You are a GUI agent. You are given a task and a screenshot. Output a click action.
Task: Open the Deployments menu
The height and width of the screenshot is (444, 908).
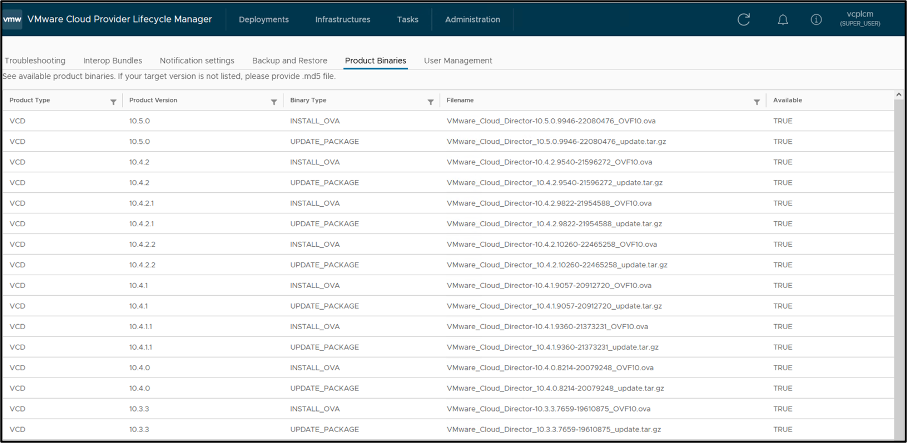(x=264, y=19)
